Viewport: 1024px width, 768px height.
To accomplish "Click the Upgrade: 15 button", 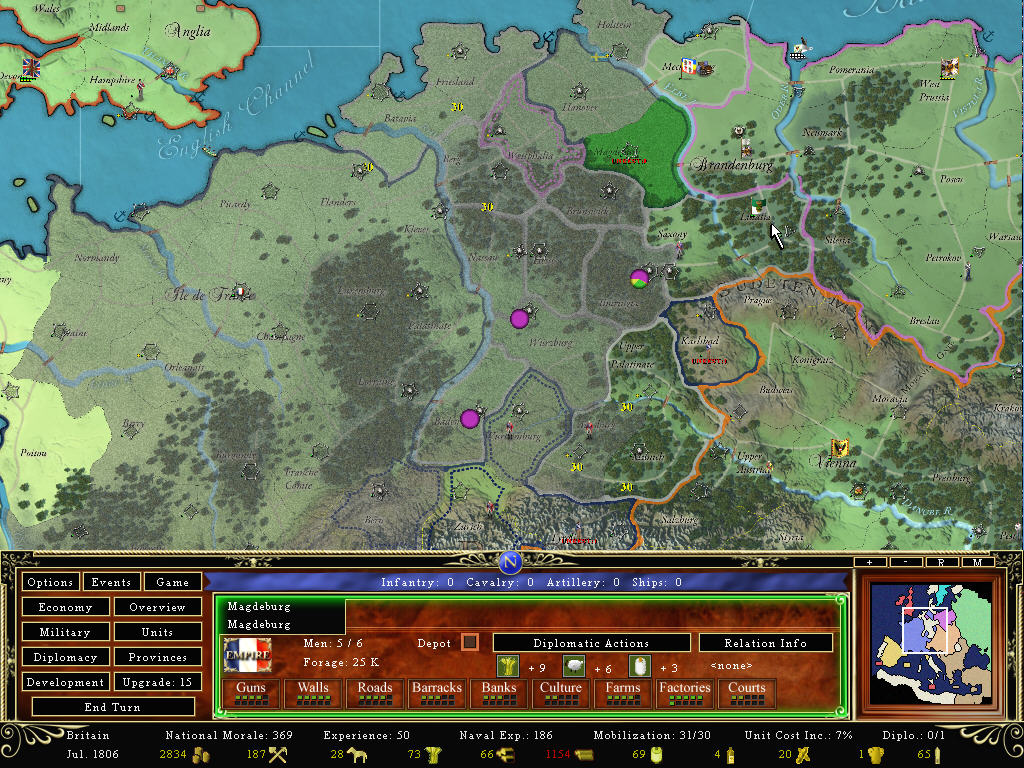I will pos(157,682).
